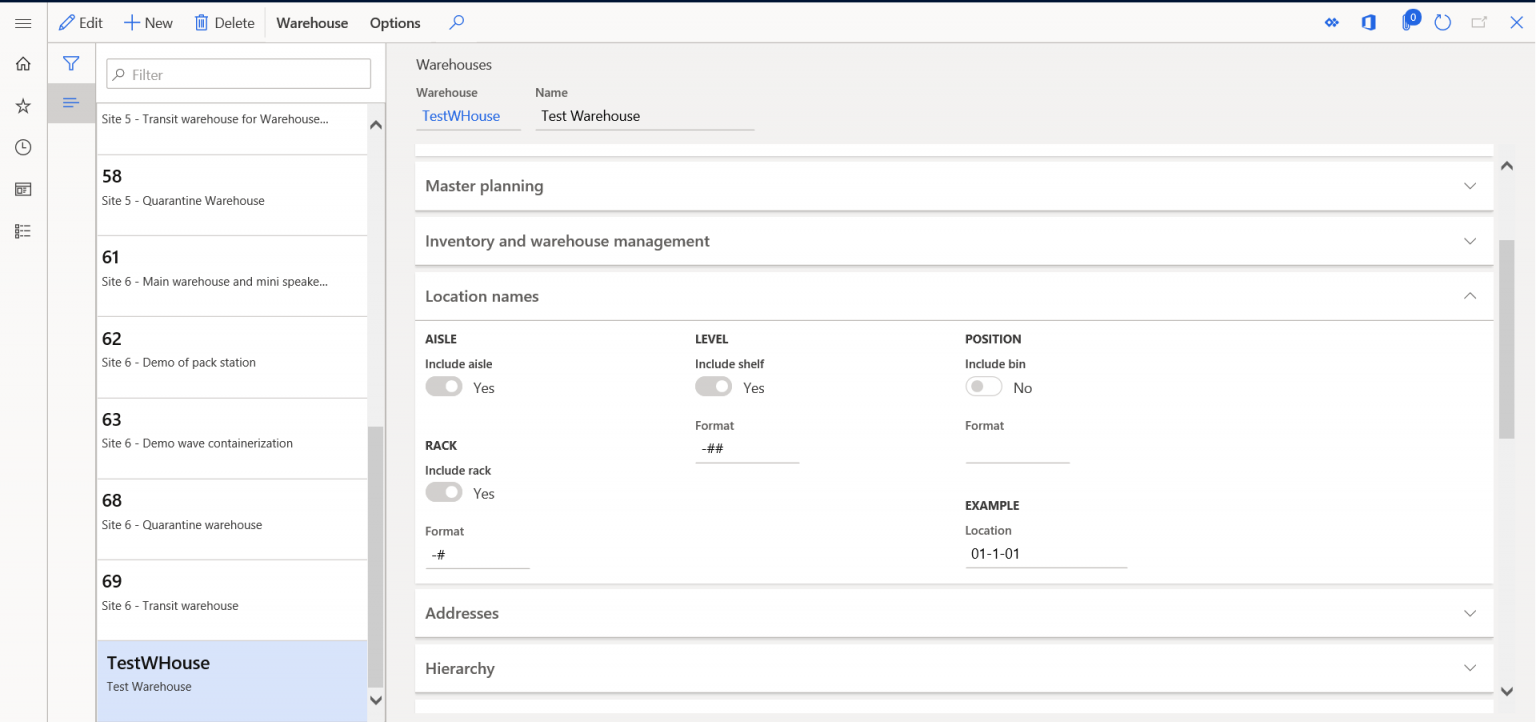The height and width of the screenshot is (722, 1536).
Task: Select the star icon to view favorites
Action: click(x=22, y=105)
